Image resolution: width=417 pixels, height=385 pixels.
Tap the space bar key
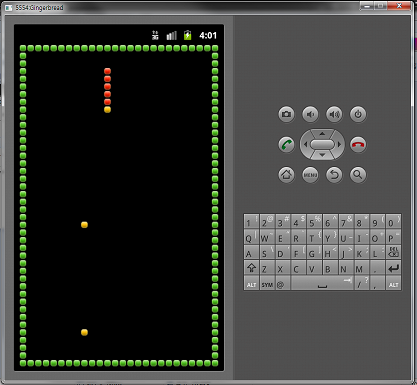pos(322,283)
